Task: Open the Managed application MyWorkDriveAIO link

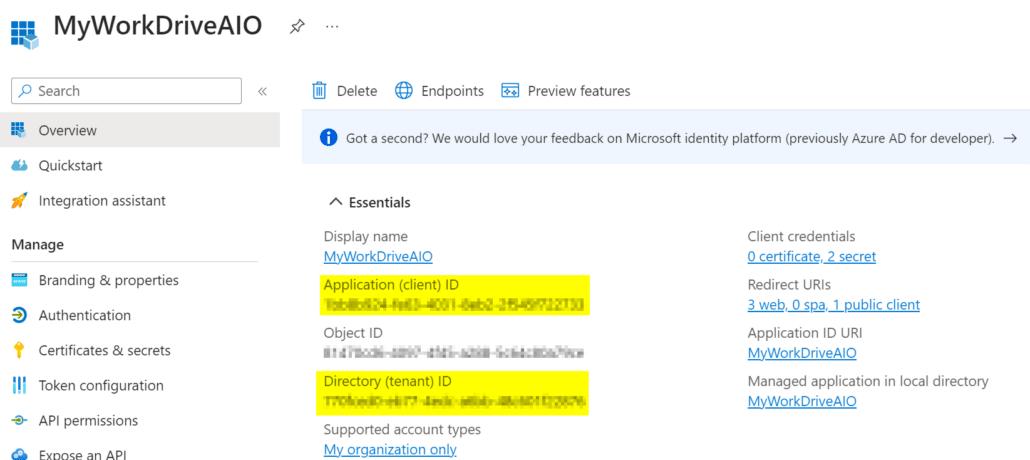Action: (802, 402)
